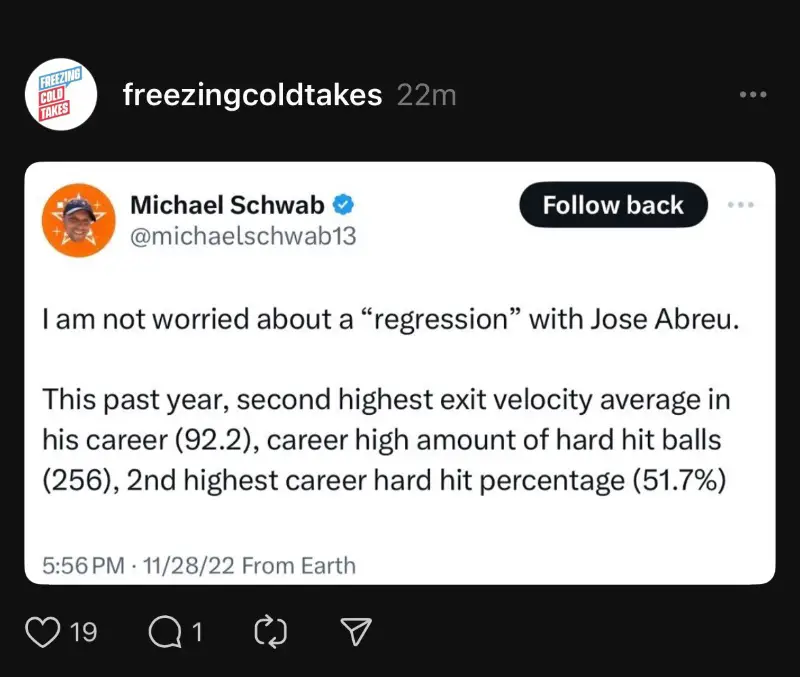The image size is (800, 677).
Task: Repost using the circular arrows icon
Action: (270, 631)
